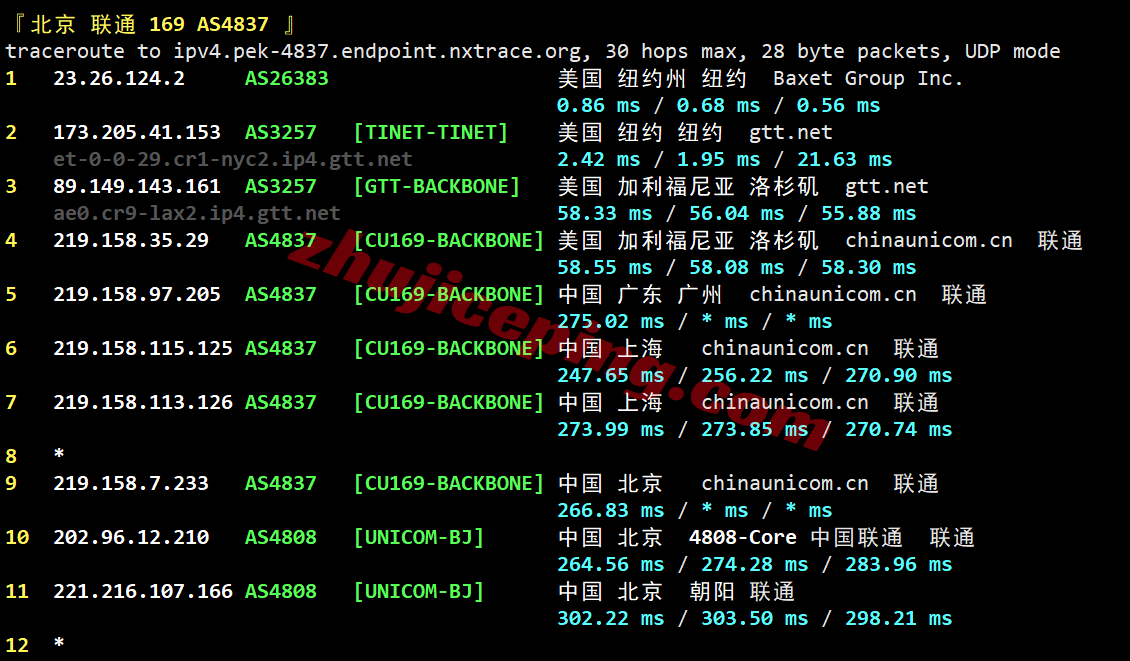Click latency 283.96 ms in hop 10

899,565
